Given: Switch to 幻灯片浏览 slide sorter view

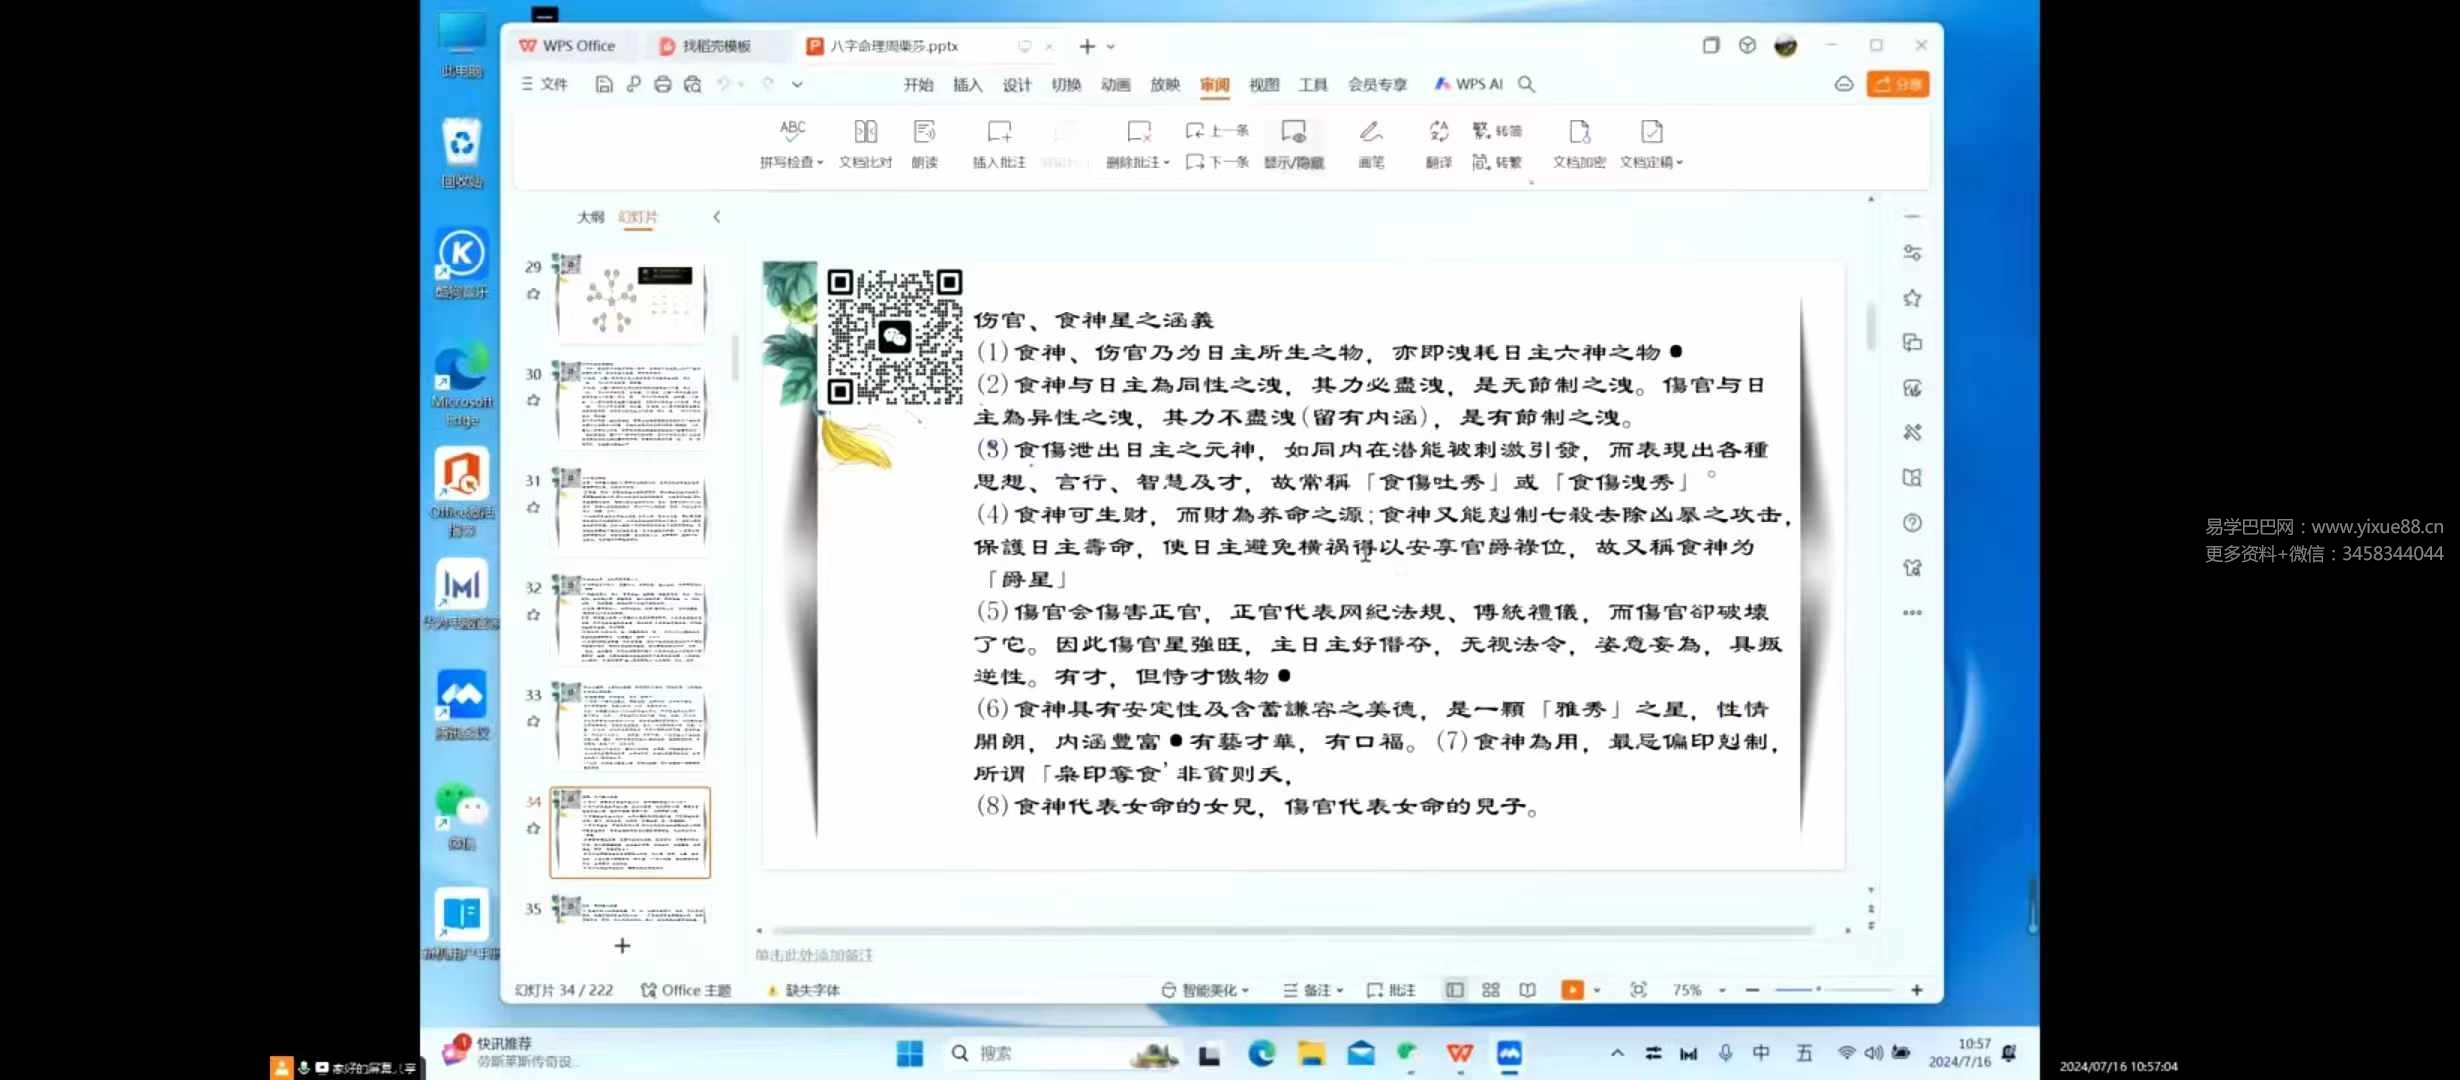Looking at the screenshot, I should click(1489, 989).
